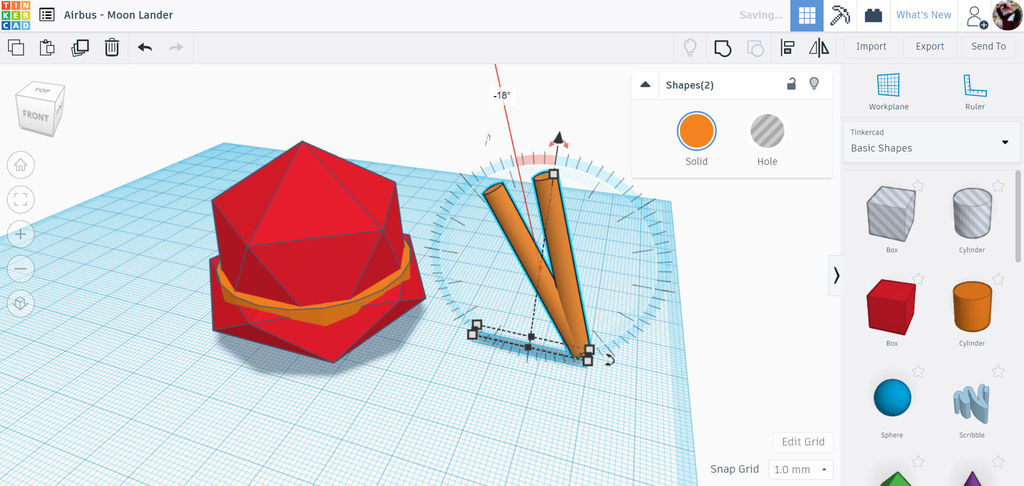Click the Edit Grid button
Viewport: 1024px width, 486px height.
(x=803, y=442)
